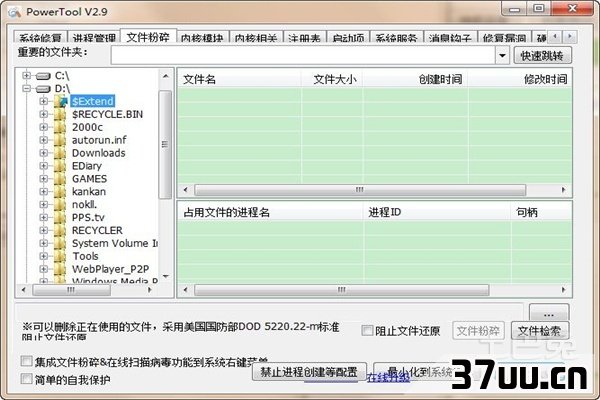Click the Downloads folder icon
Image resolution: width=600 pixels, height=400 pixels.
pyautogui.click(x=60, y=153)
